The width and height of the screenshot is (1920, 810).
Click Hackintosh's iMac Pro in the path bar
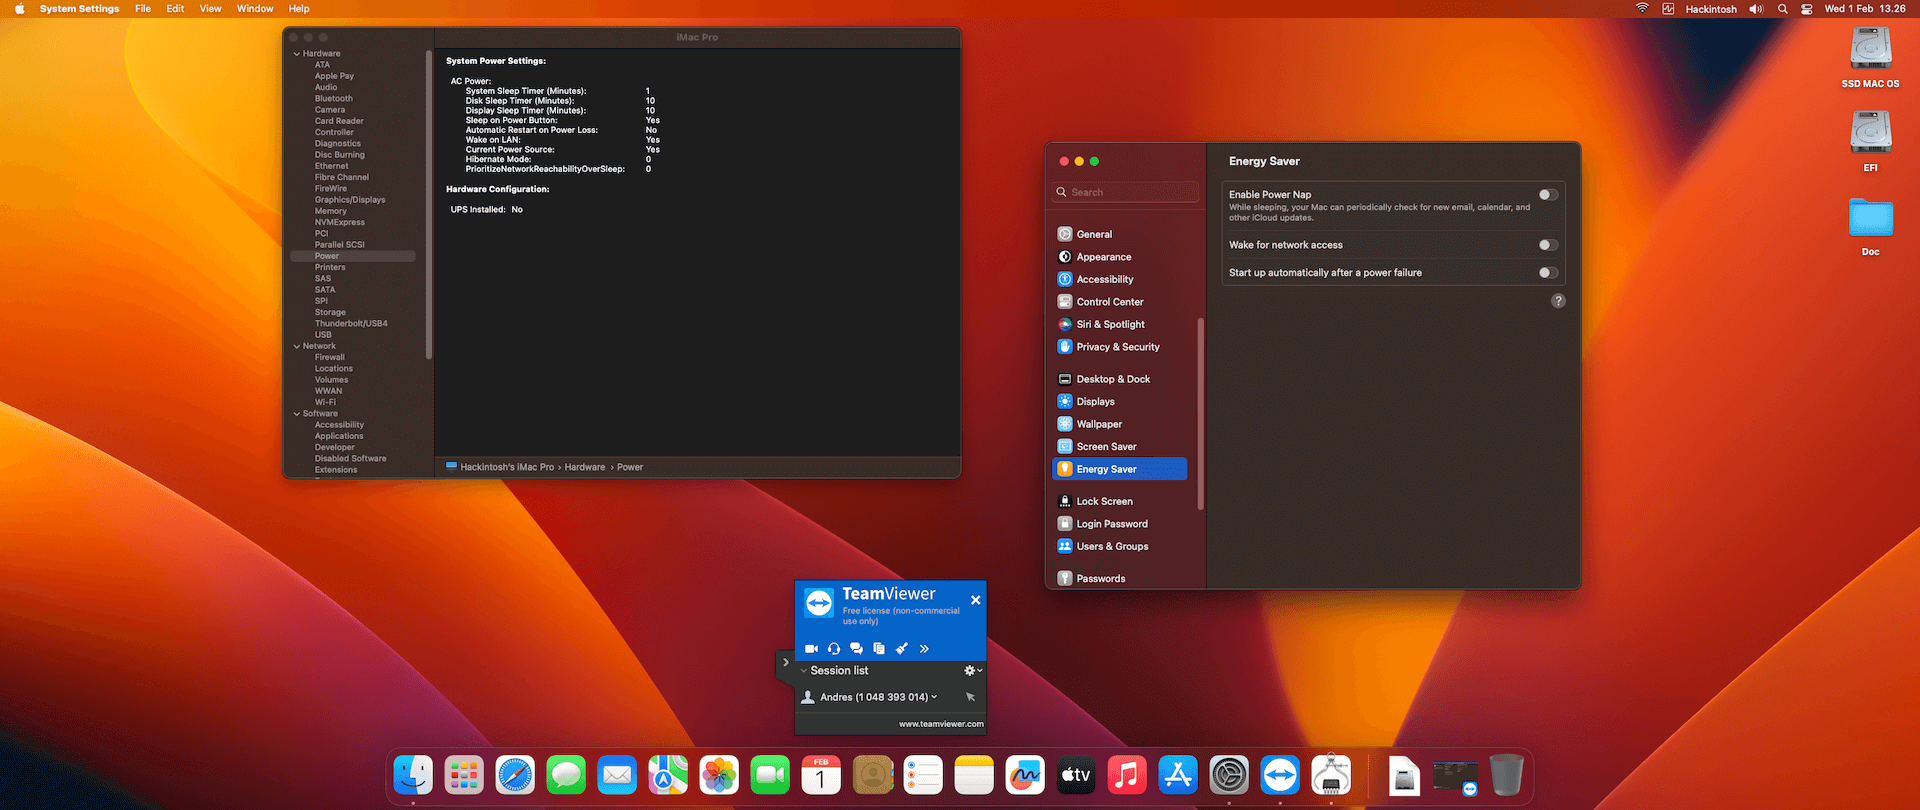point(507,467)
